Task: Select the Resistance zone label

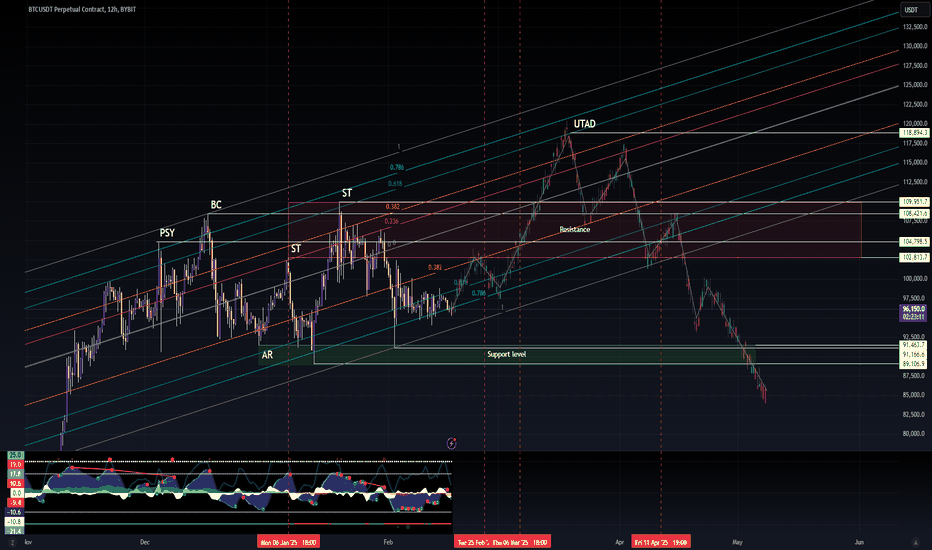Action: pos(575,229)
